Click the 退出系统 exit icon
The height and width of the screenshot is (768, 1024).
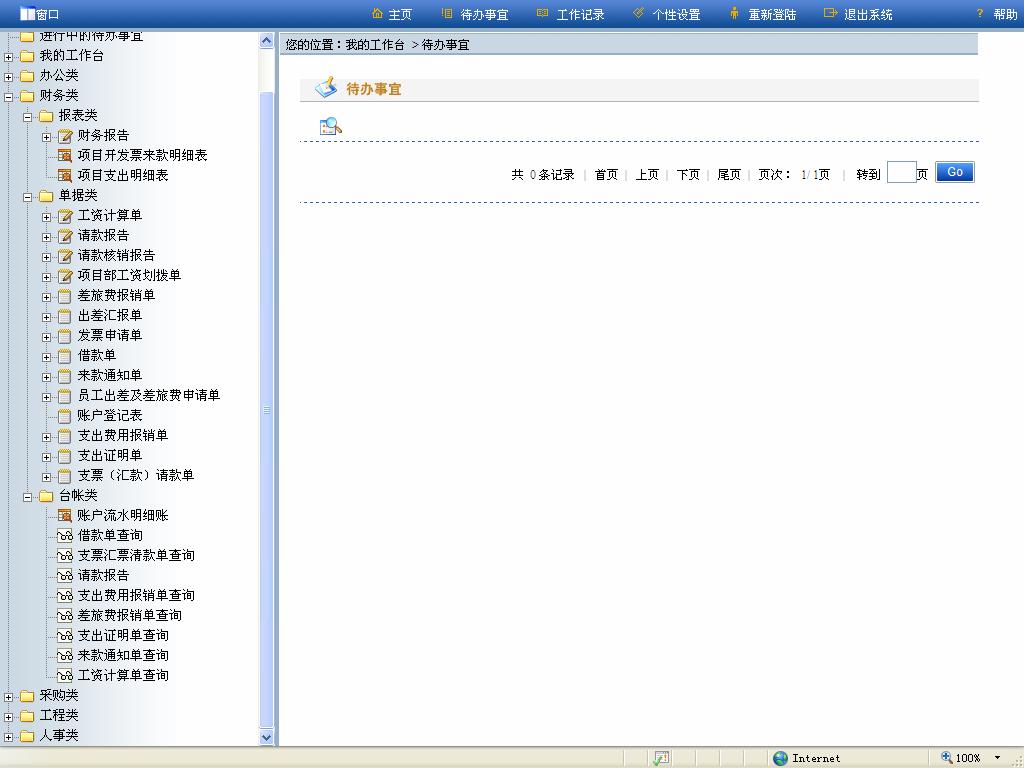click(x=830, y=14)
